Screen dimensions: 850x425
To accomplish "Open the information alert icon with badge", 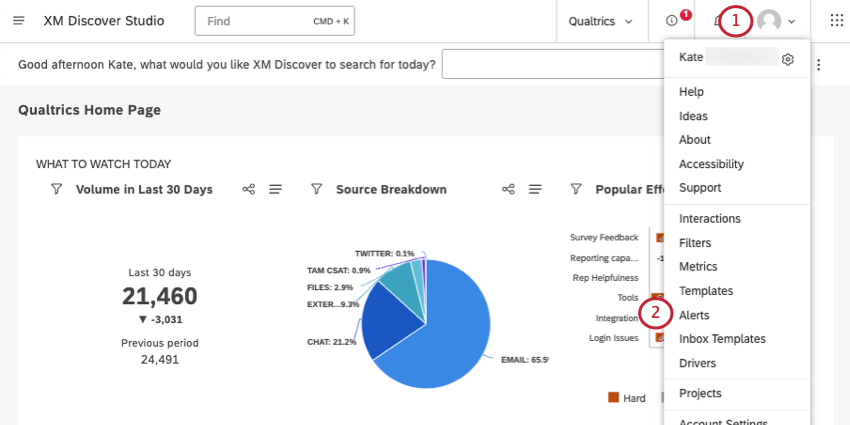I will tap(672, 21).
